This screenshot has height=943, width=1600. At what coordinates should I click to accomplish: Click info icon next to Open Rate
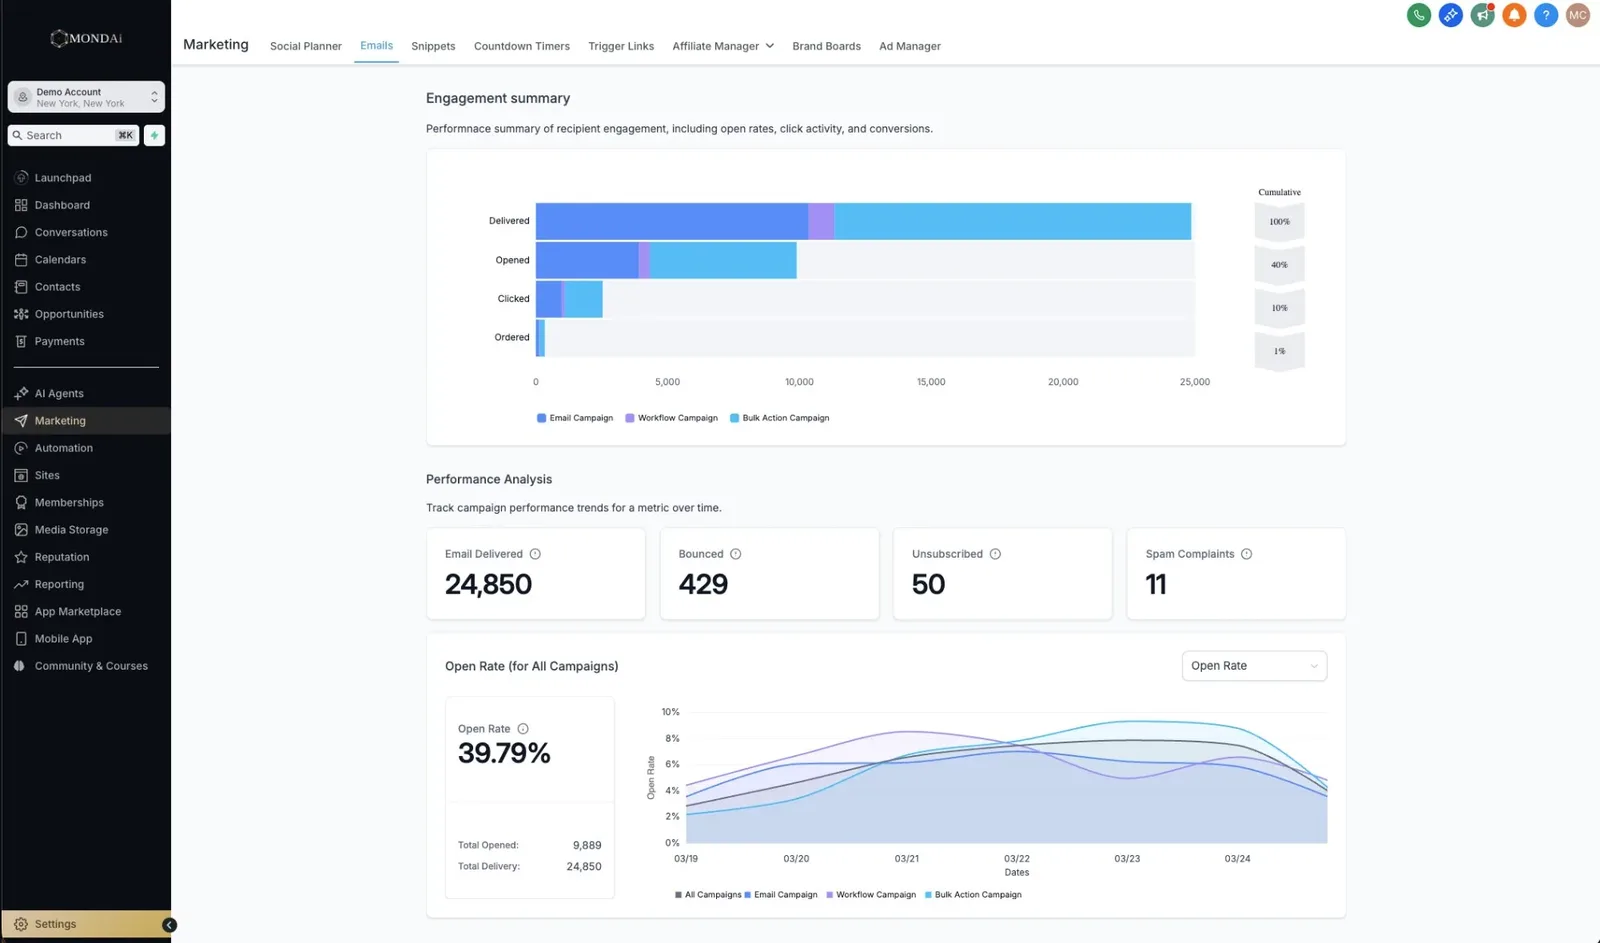523,729
